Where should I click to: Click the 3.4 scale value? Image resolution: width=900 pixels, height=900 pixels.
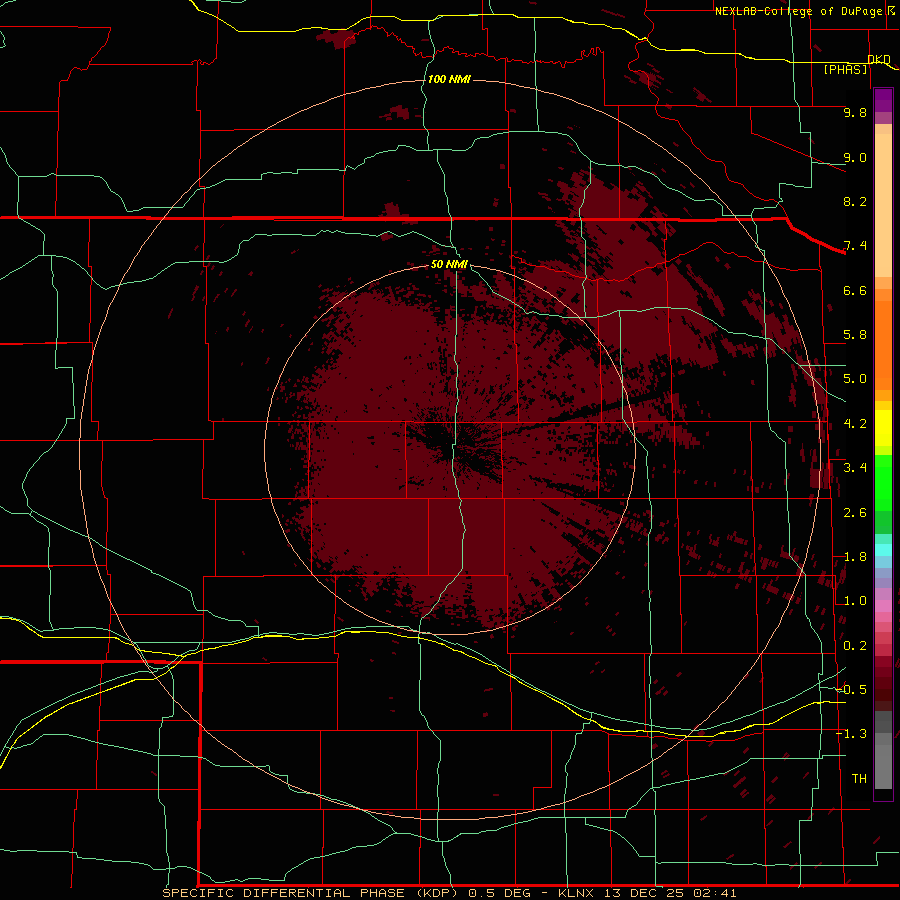(855, 468)
